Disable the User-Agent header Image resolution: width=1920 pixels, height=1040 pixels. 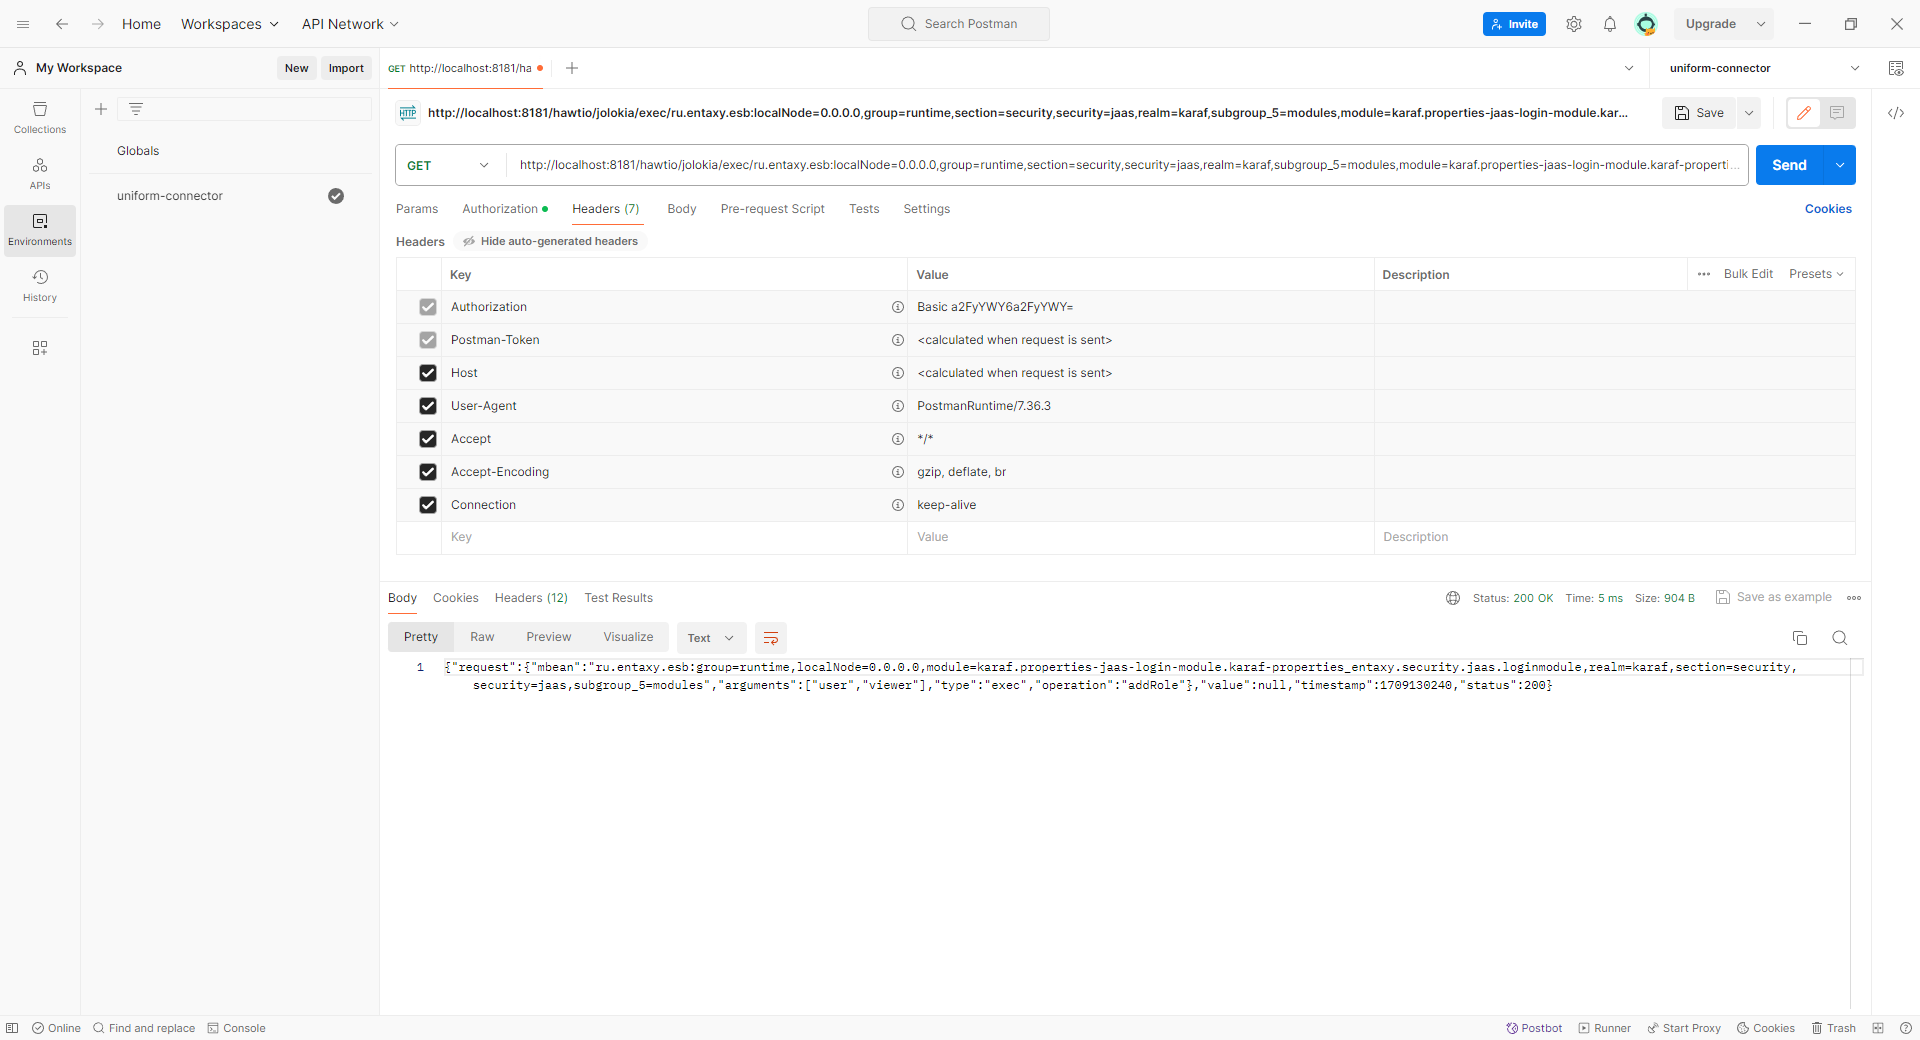point(428,406)
